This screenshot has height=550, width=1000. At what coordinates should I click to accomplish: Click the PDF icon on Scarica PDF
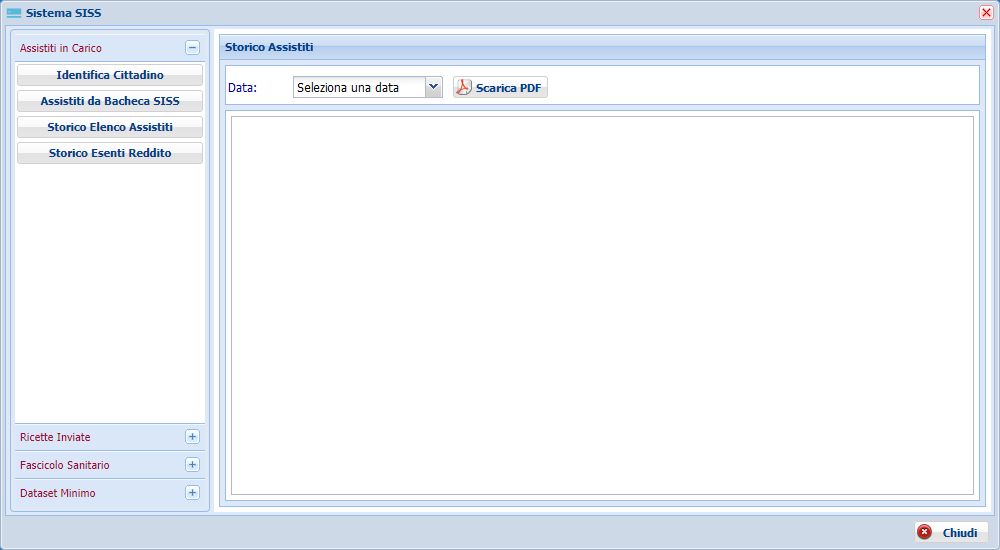[x=464, y=87]
